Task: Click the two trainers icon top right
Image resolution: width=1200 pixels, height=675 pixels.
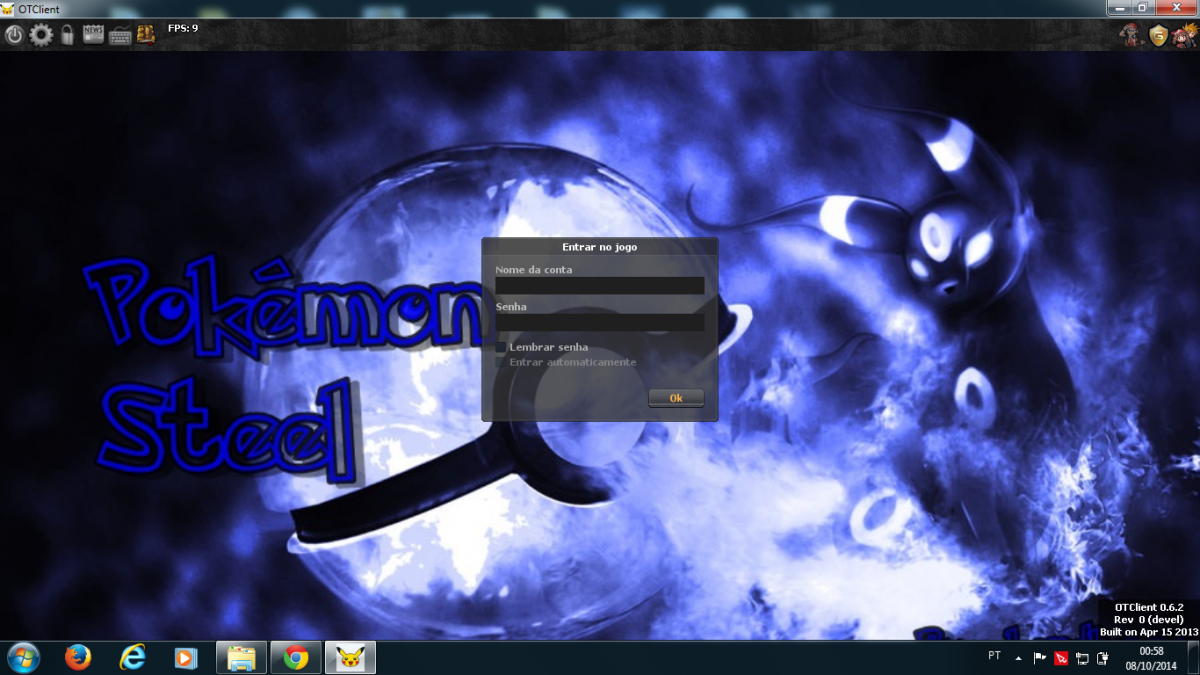Action: [1185, 35]
